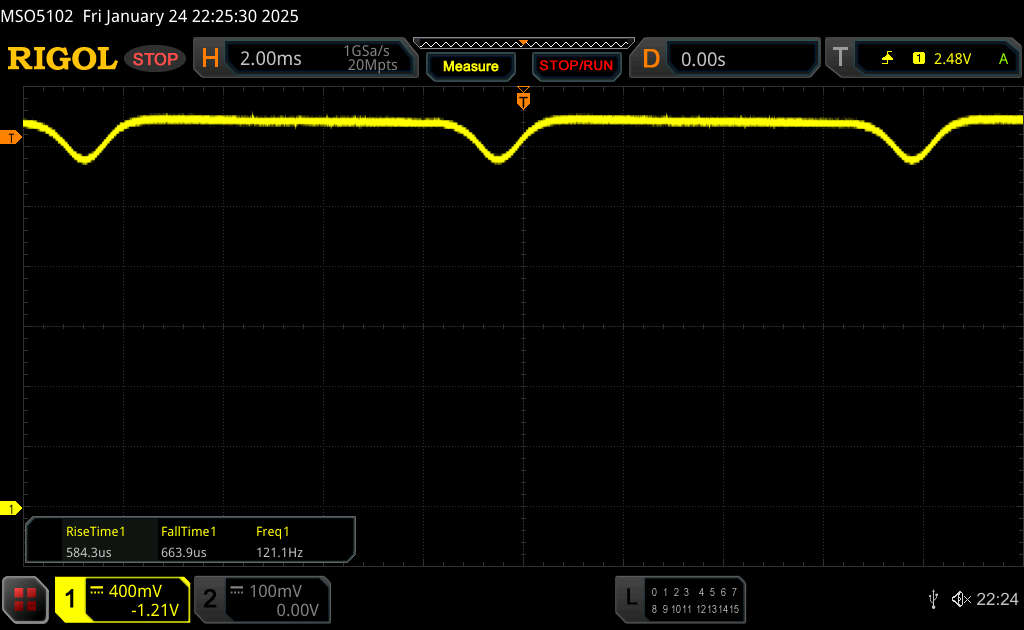The height and width of the screenshot is (630, 1024).
Task: Click channel 2 offset 0.00V
Action: [x=297, y=610]
